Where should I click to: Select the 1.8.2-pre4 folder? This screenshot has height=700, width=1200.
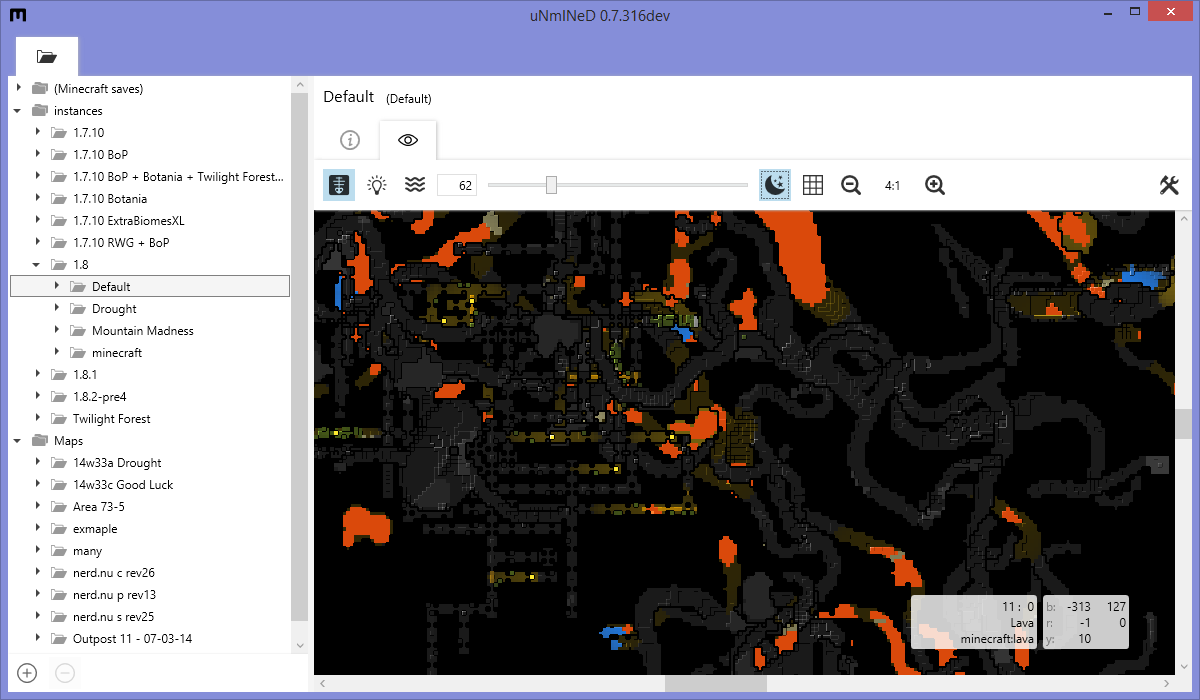pos(100,396)
